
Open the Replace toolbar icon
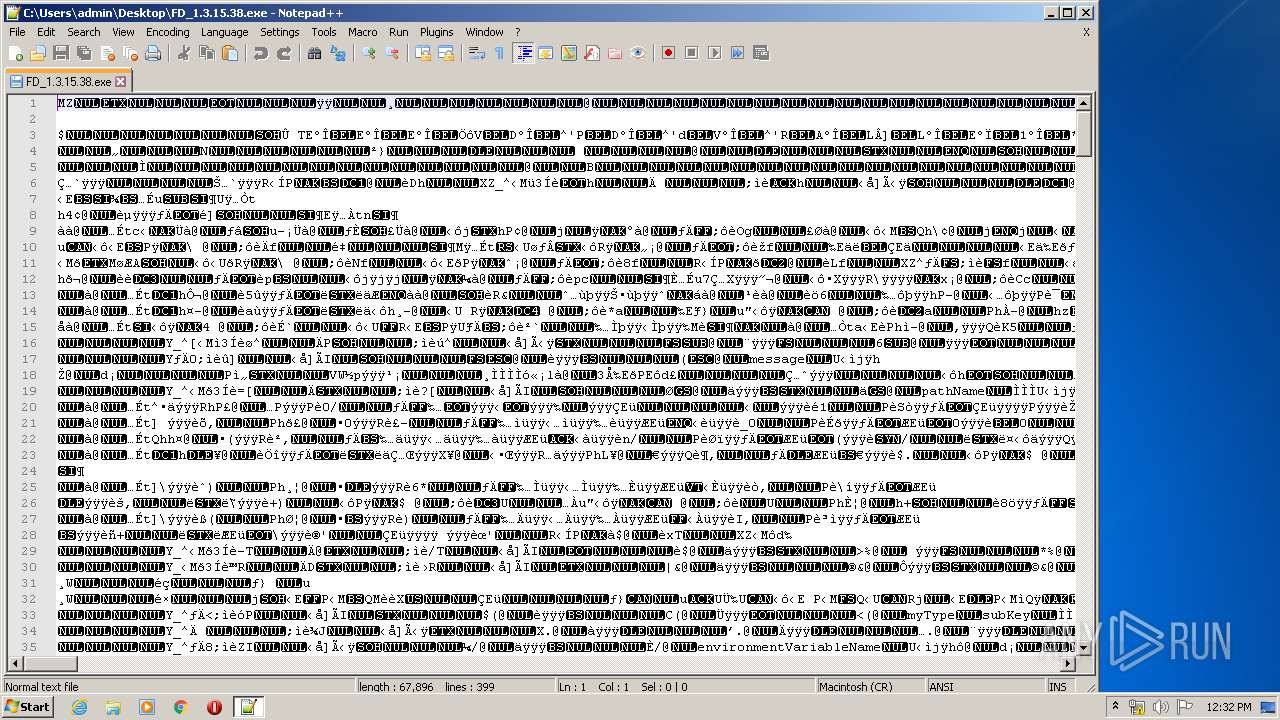[x=338, y=53]
